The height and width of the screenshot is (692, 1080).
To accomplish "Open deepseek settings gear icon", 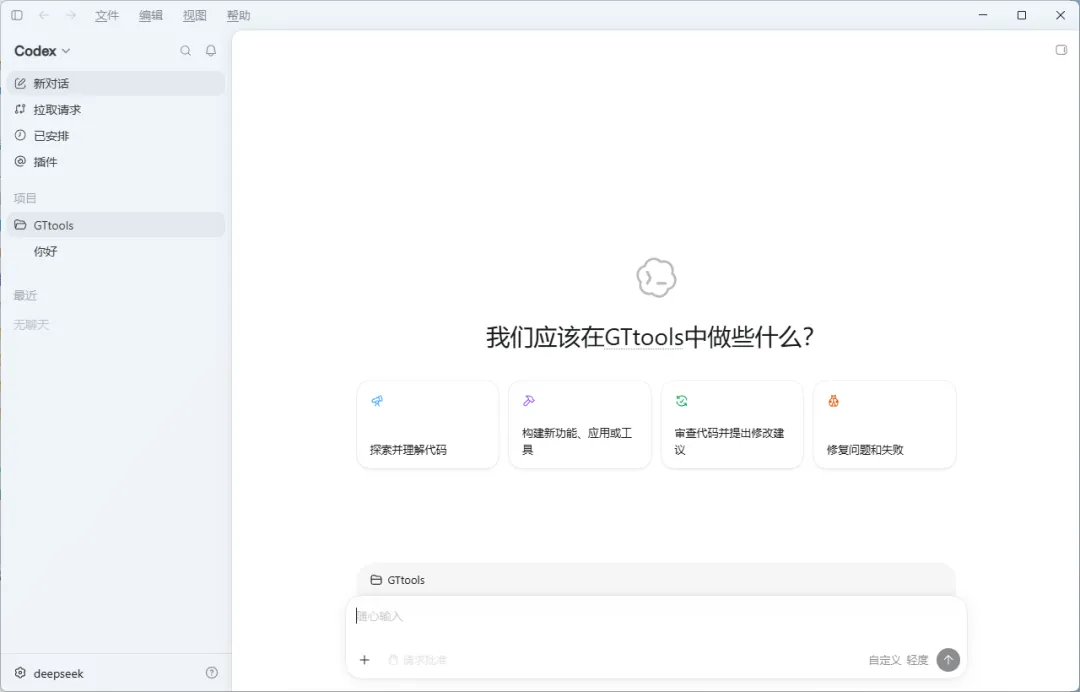I will [20, 673].
